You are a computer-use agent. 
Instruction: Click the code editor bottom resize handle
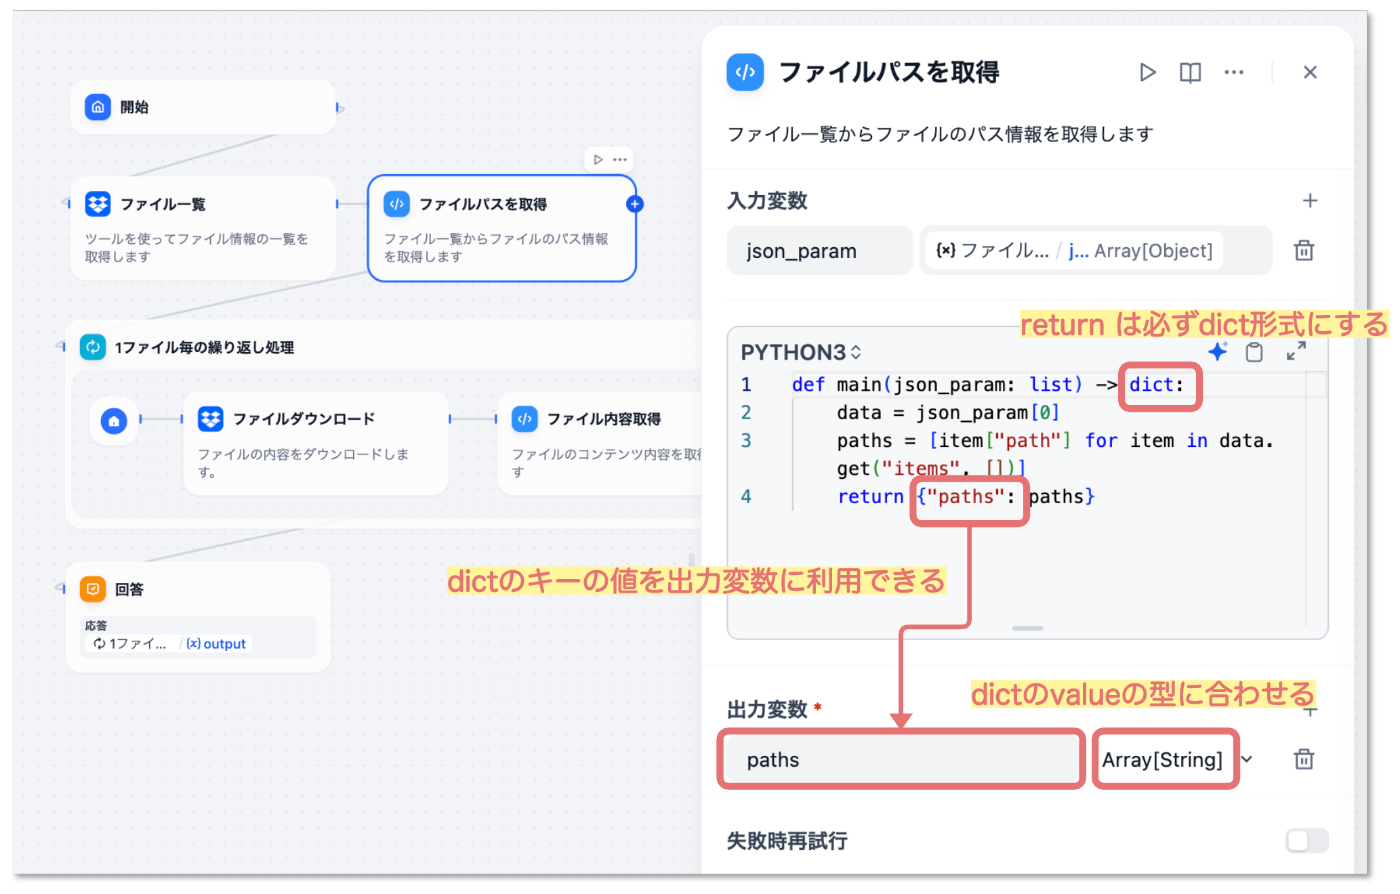tap(1027, 628)
